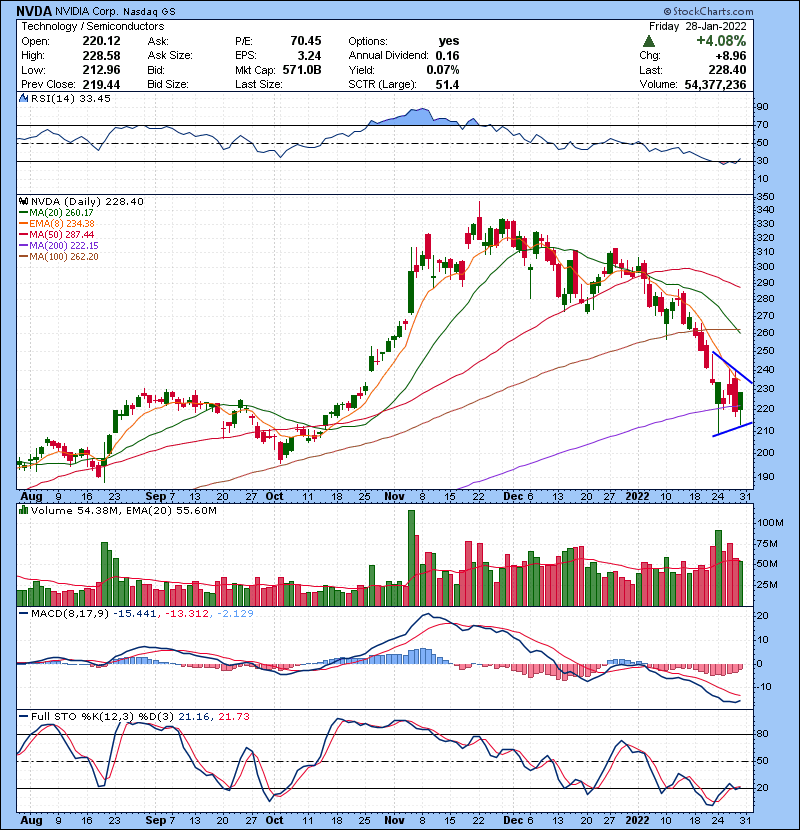
Task: Click the SCTR (Large) value 51.4
Action: (447, 84)
